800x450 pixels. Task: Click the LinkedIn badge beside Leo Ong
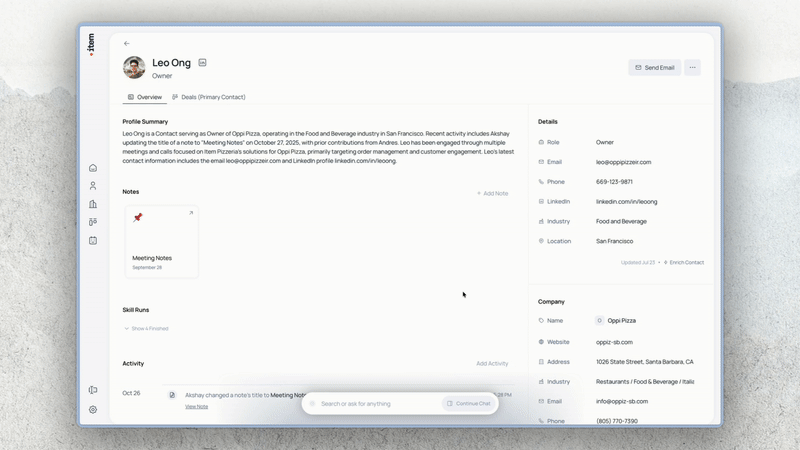pyautogui.click(x=202, y=63)
